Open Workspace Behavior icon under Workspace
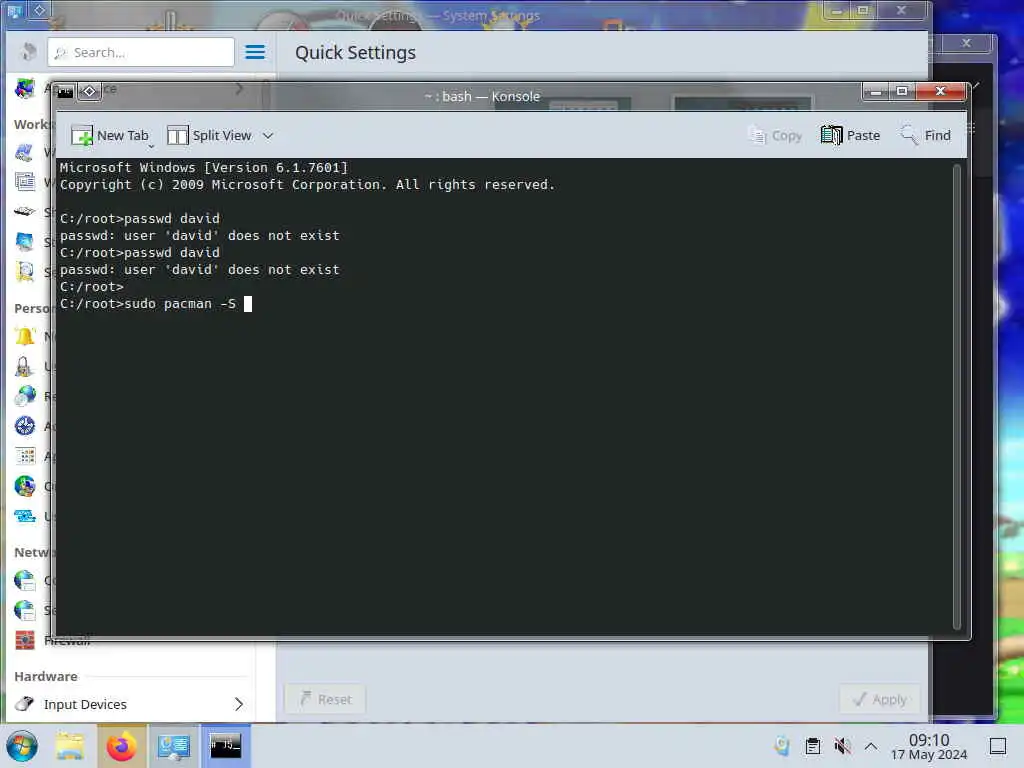 pyautogui.click(x=25, y=153)
